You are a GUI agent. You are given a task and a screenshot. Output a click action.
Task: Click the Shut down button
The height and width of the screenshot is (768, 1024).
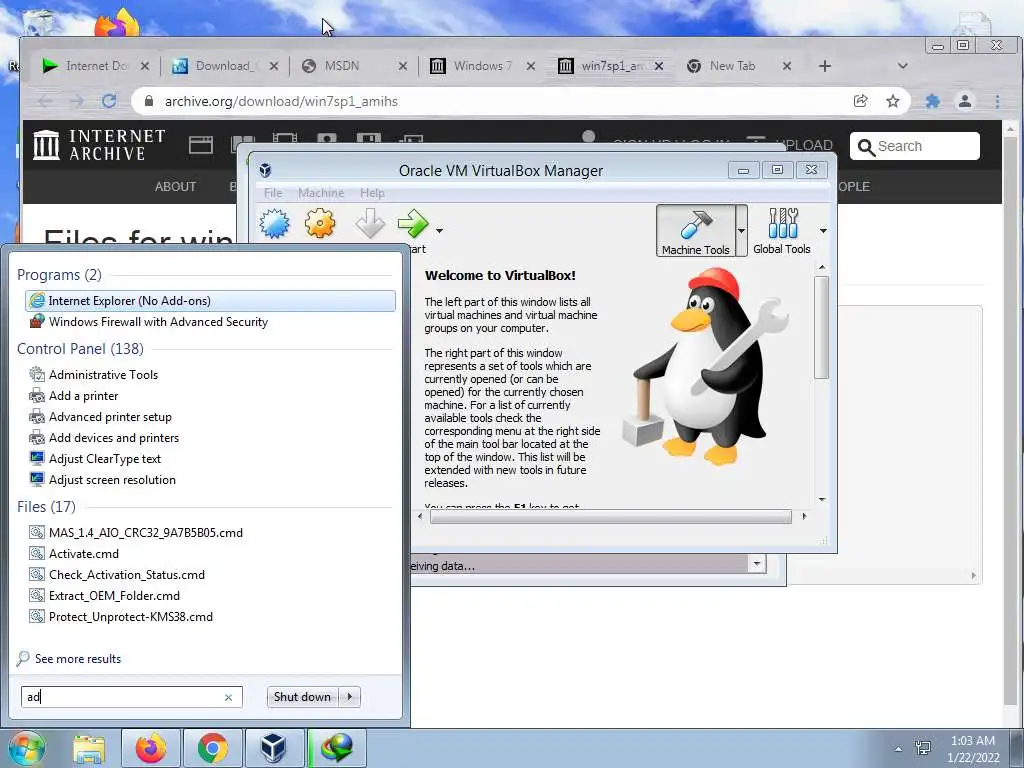[x=302, y=697]
